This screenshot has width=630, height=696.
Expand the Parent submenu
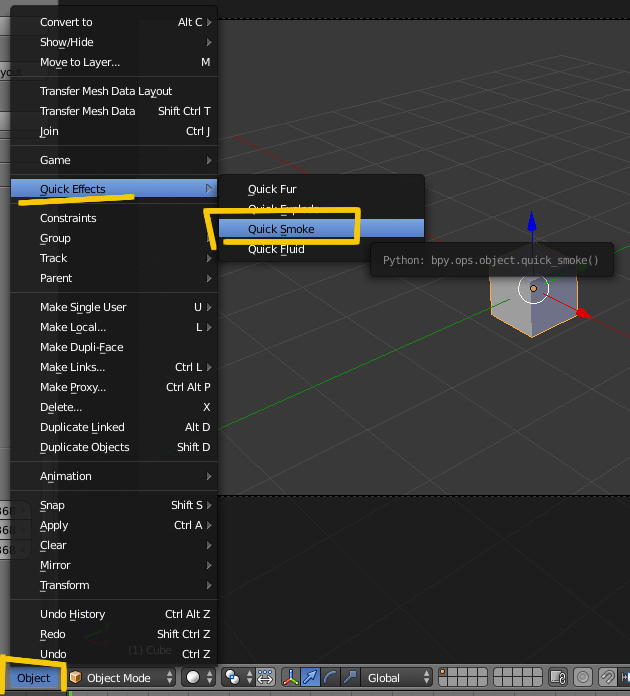pyautogui.click(x=114, y=278)
